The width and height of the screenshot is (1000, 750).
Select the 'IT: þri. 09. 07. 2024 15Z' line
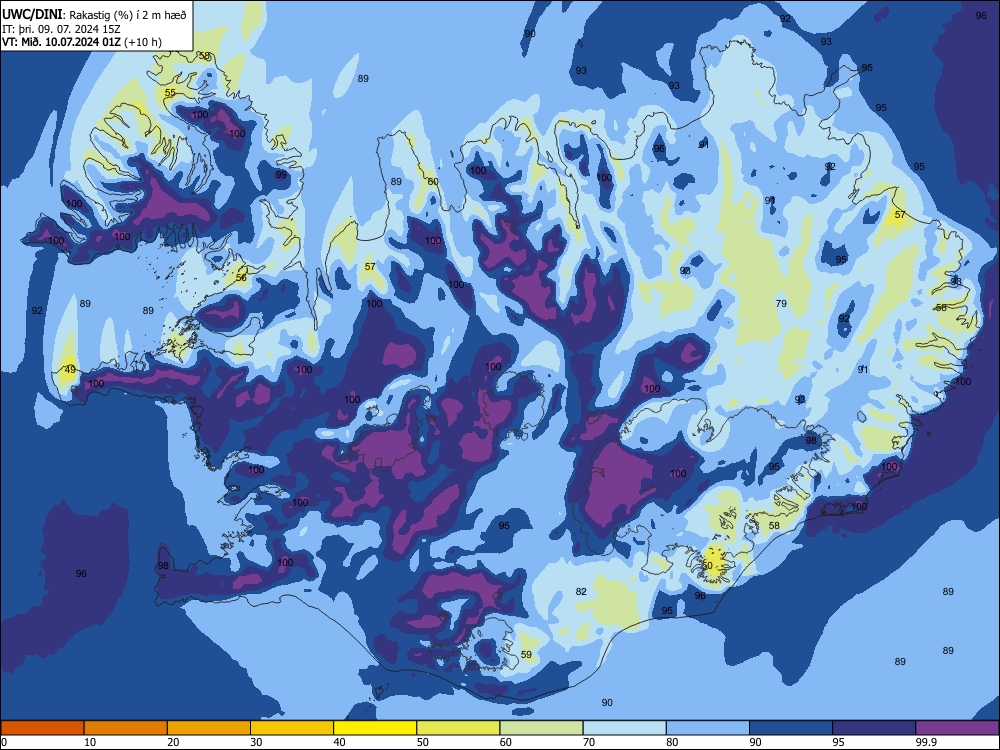click(61, 29)
